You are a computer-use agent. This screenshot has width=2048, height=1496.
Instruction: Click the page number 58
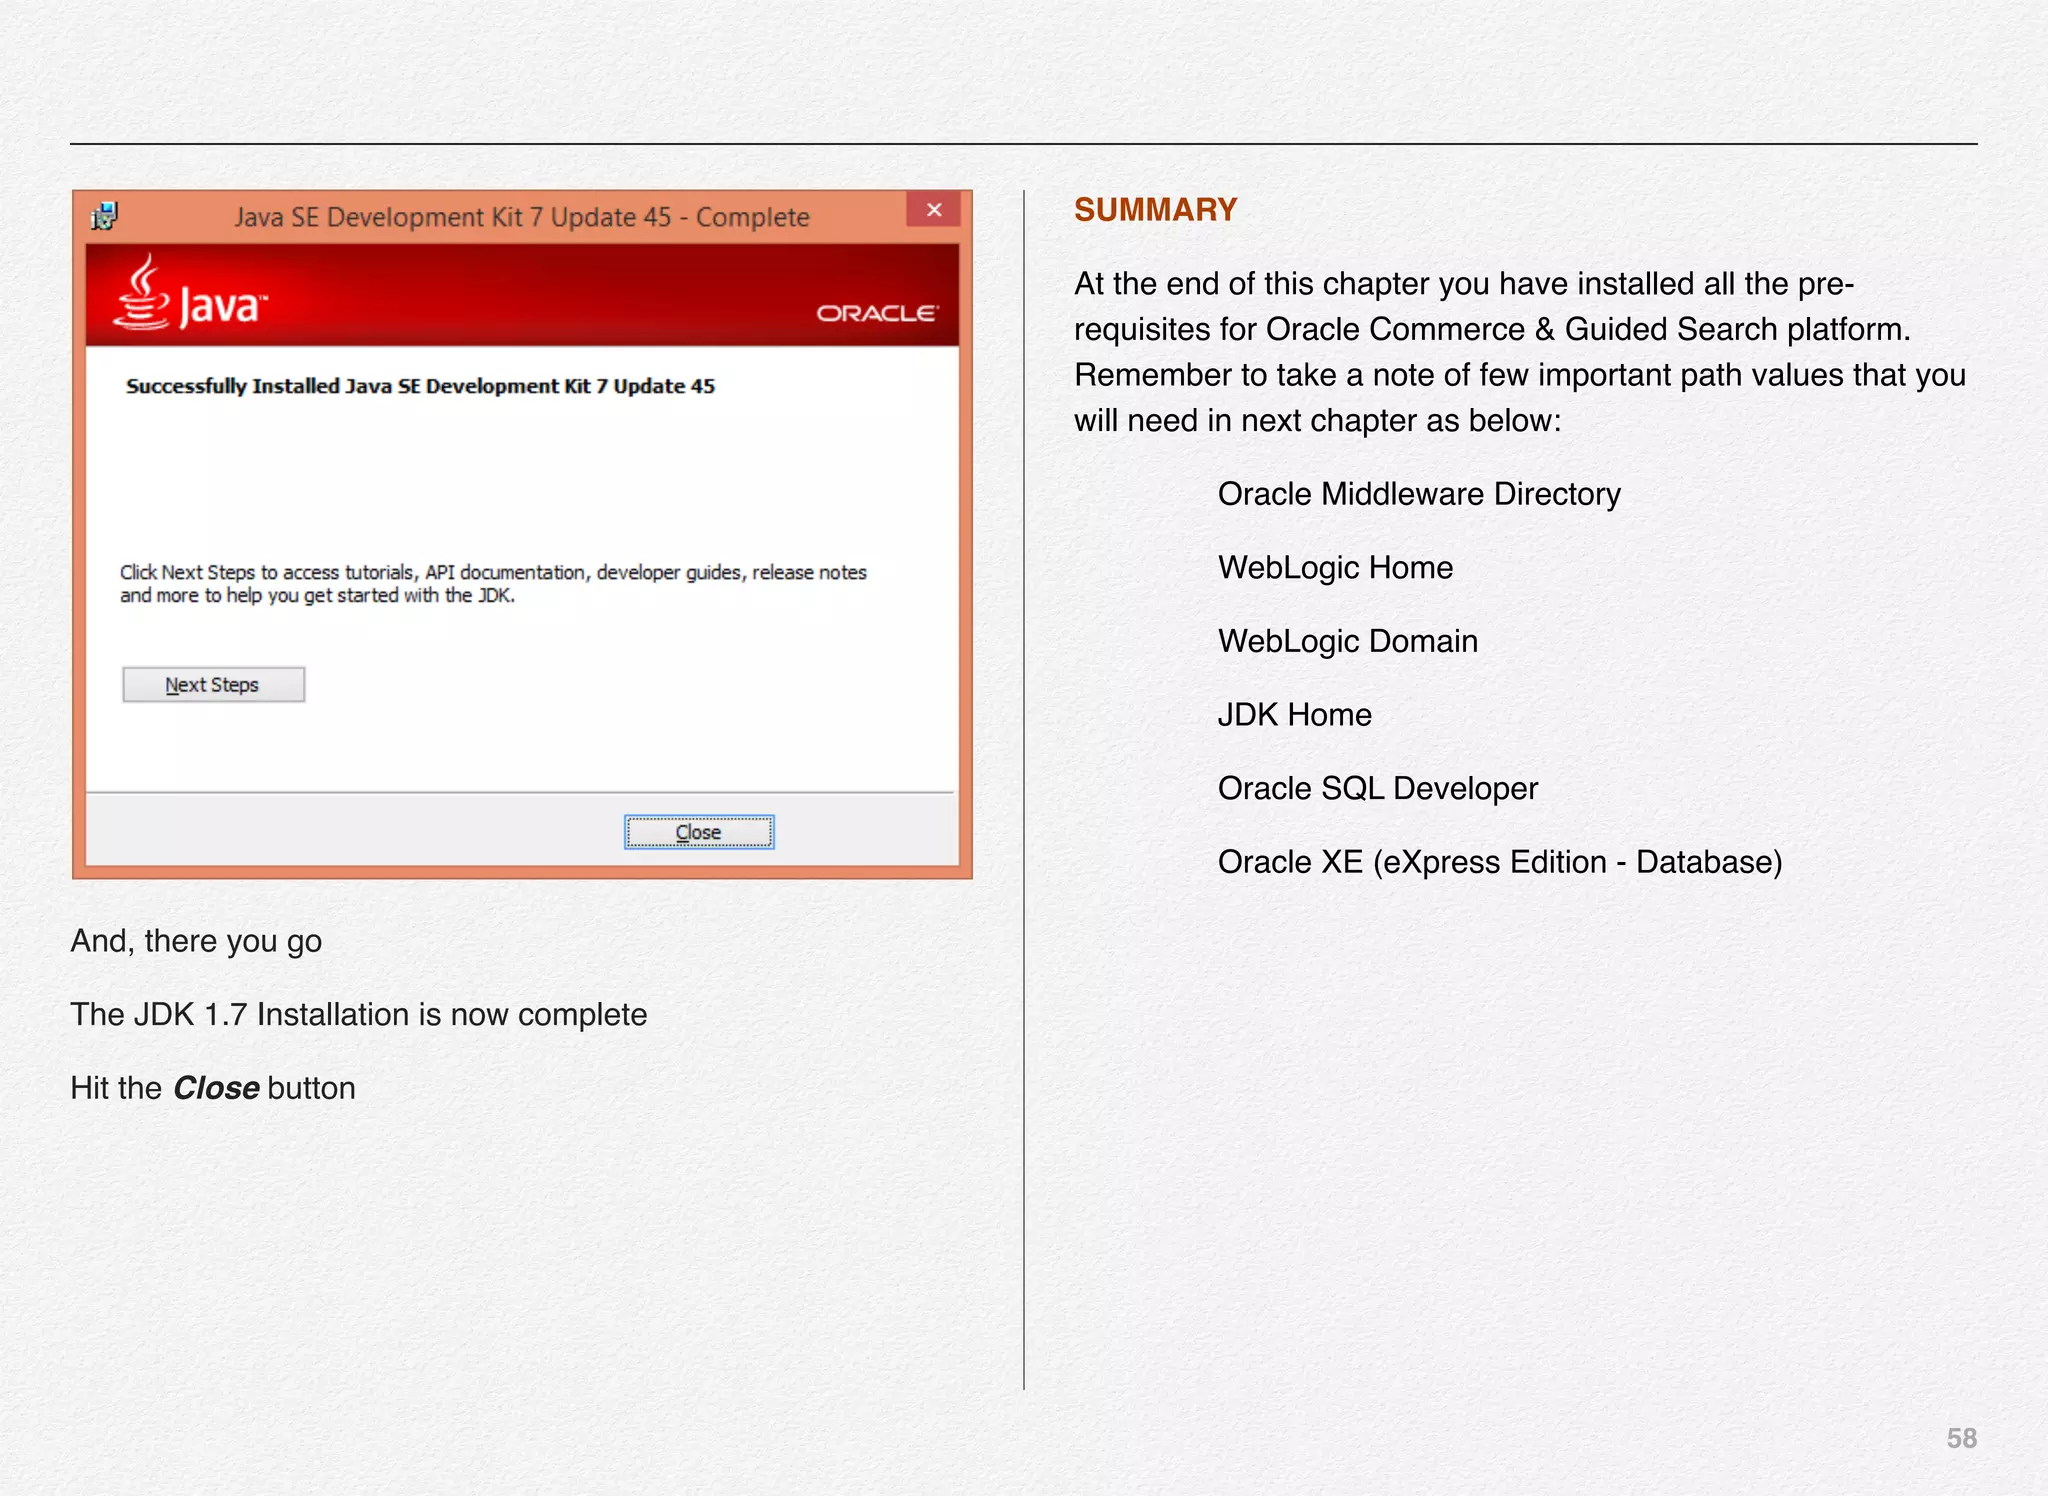(1961, 1438)
